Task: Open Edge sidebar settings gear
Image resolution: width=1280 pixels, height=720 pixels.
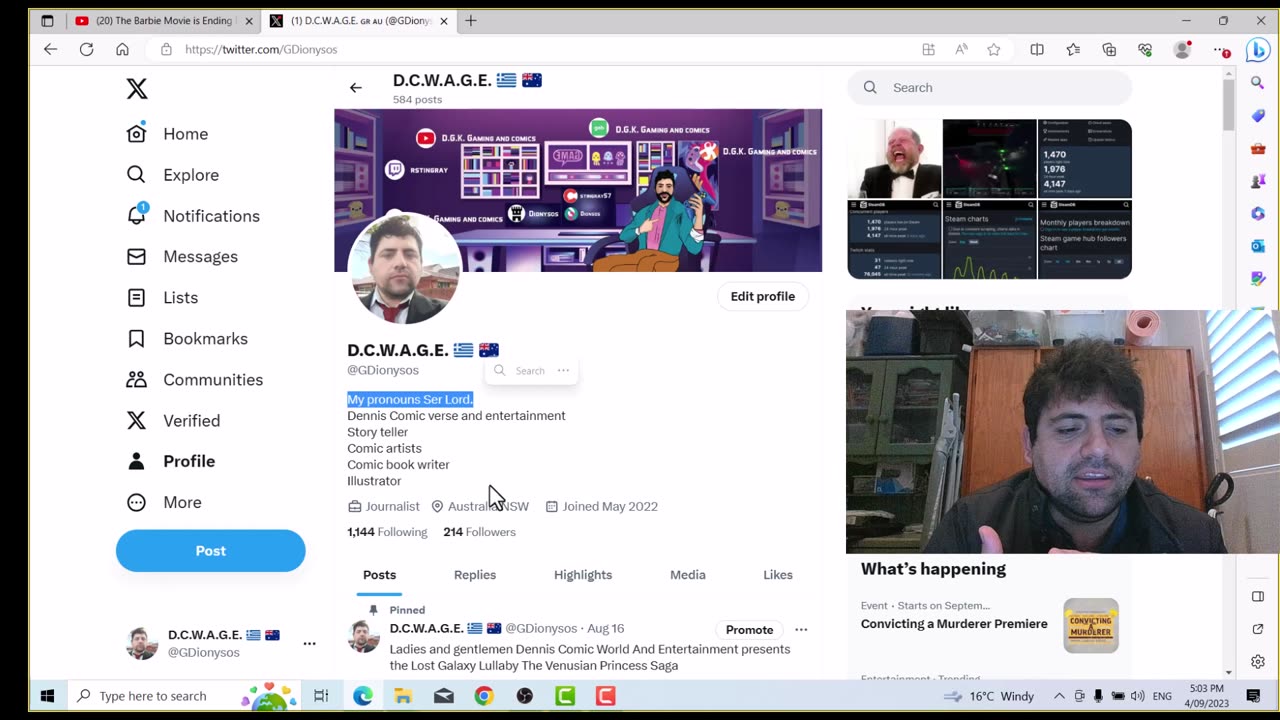Action: coord(1258,662)
